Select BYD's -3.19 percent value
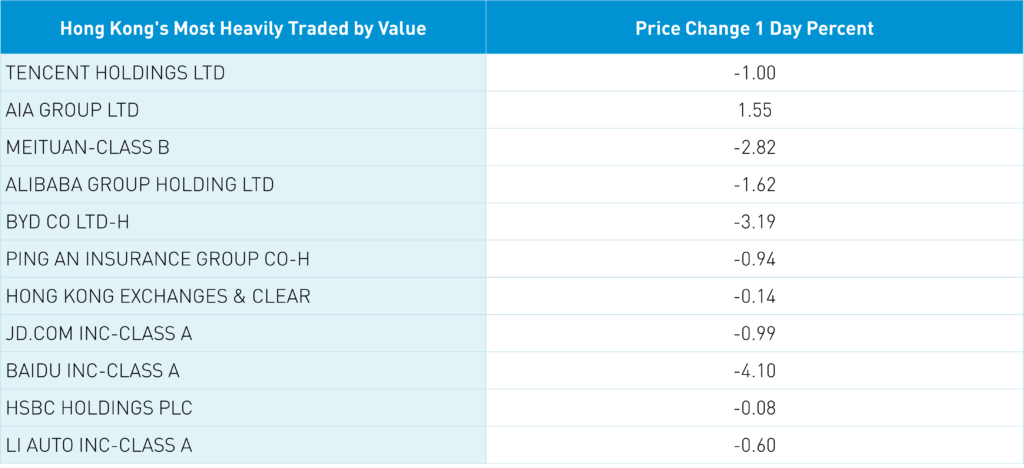Viewport: 1024px width, 468px height. click(x=754, y=222)
